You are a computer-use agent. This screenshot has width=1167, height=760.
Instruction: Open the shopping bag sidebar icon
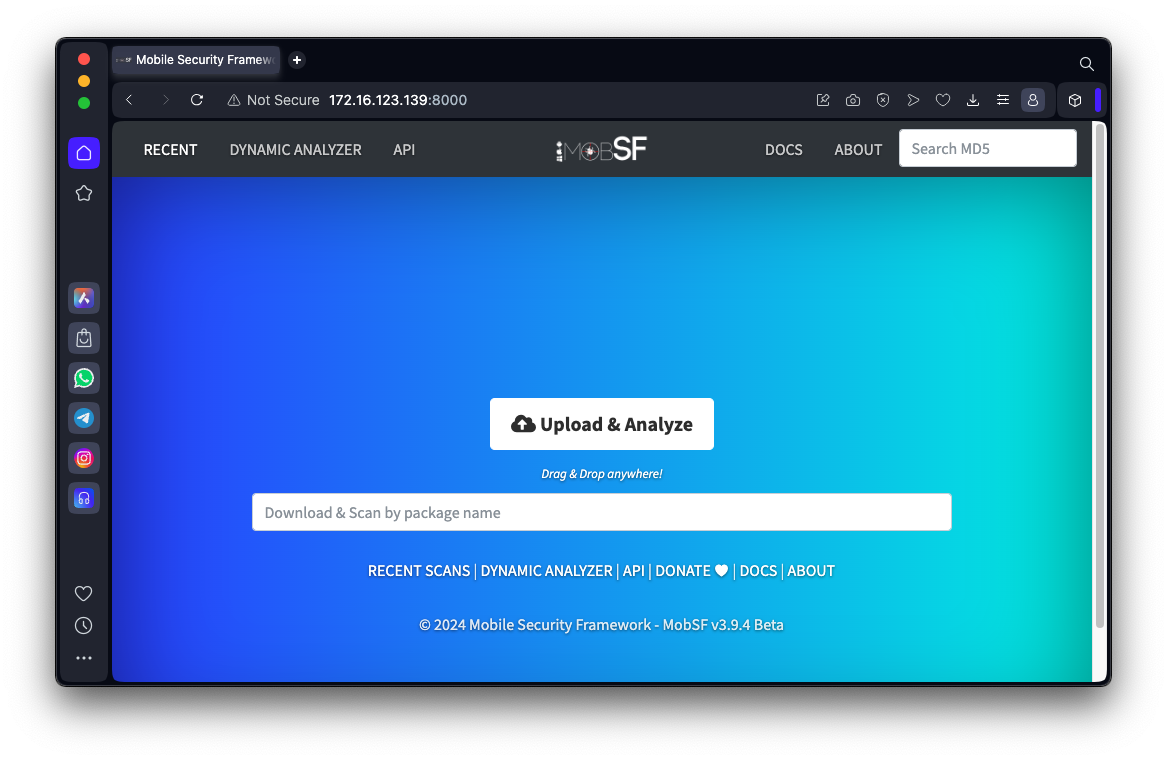[x=84, y=339]
